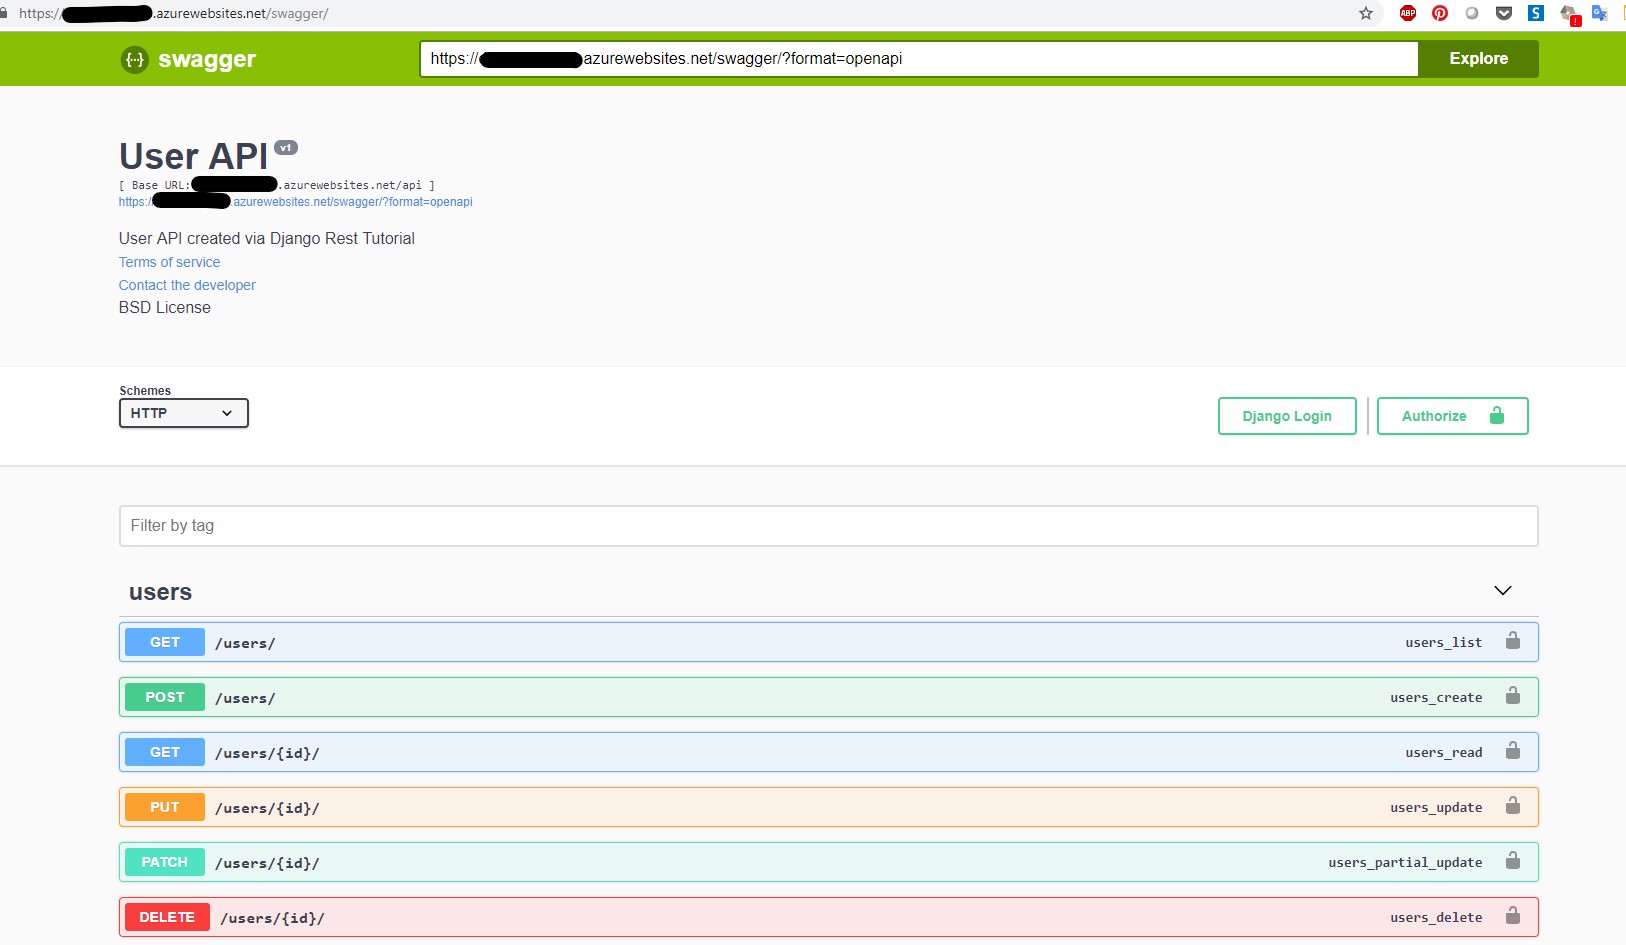Image resolution: width=1626 pixels, height=945 pixels.
Task: Bookmark this page with the star icon
Action: point(1366,13)
